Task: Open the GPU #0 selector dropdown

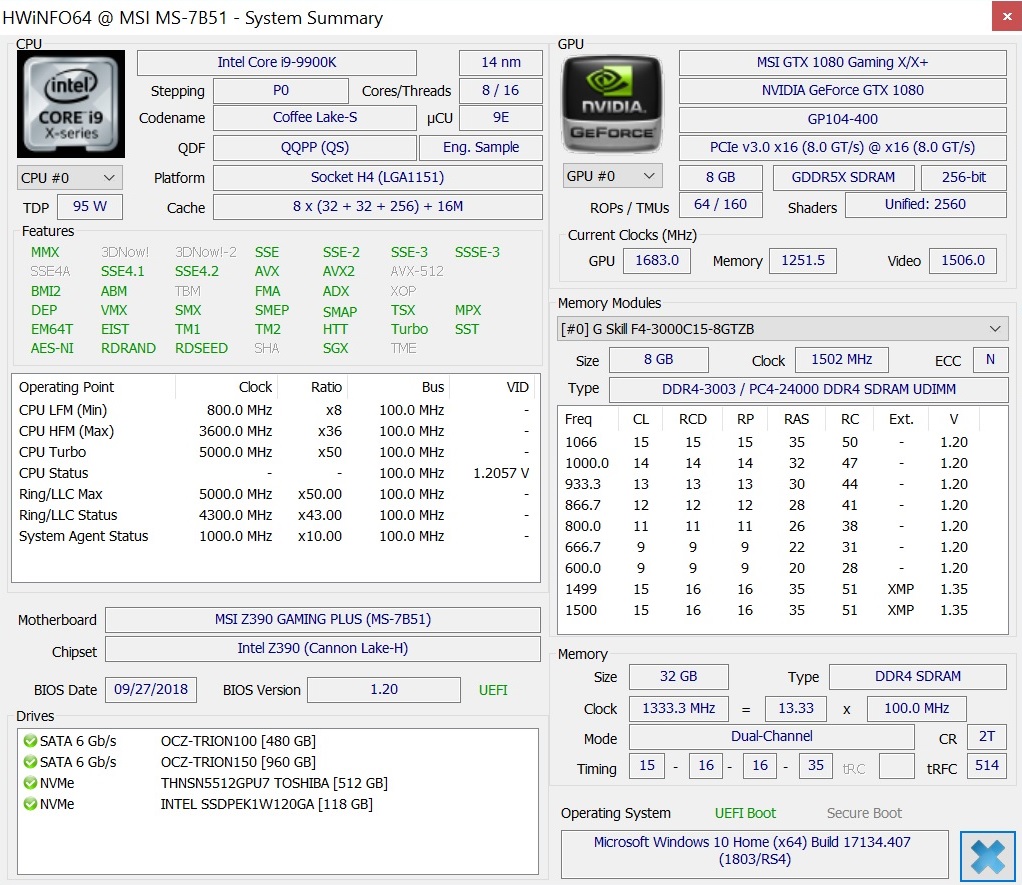Action: click(x=612, y=176)
